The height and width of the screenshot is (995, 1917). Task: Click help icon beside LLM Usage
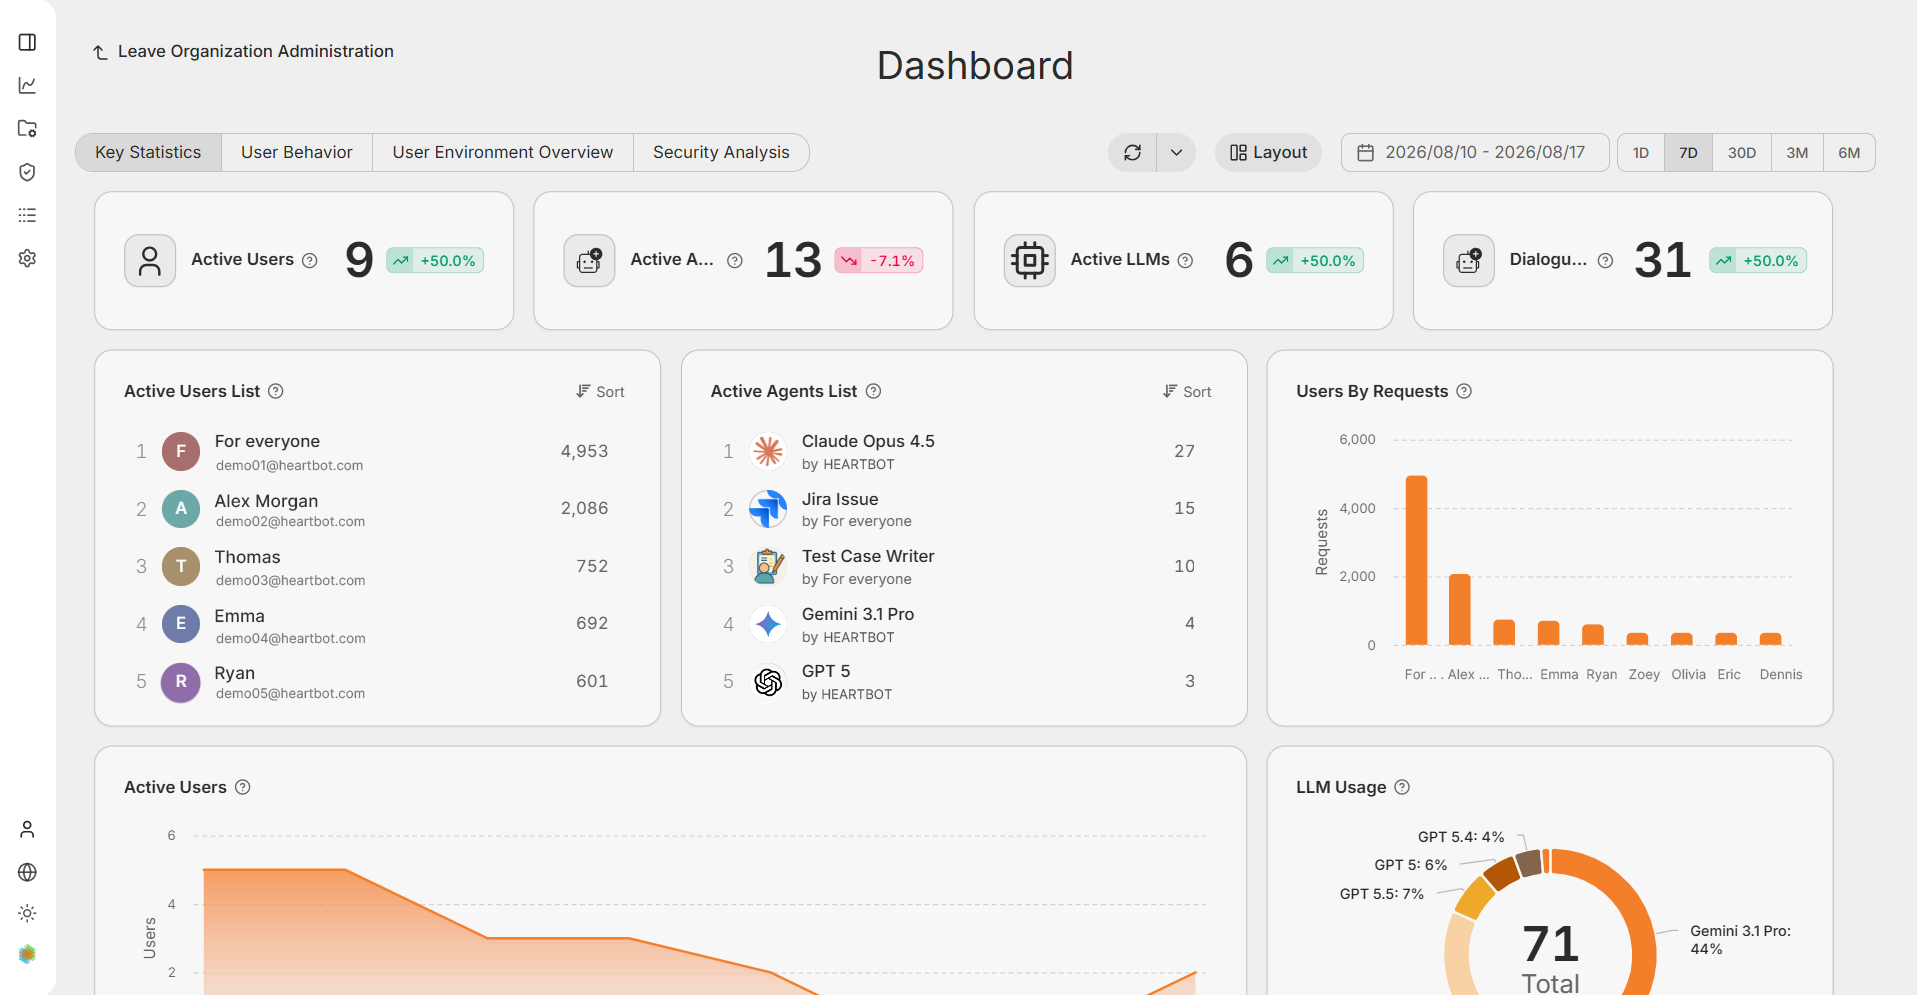[1402, 787]
